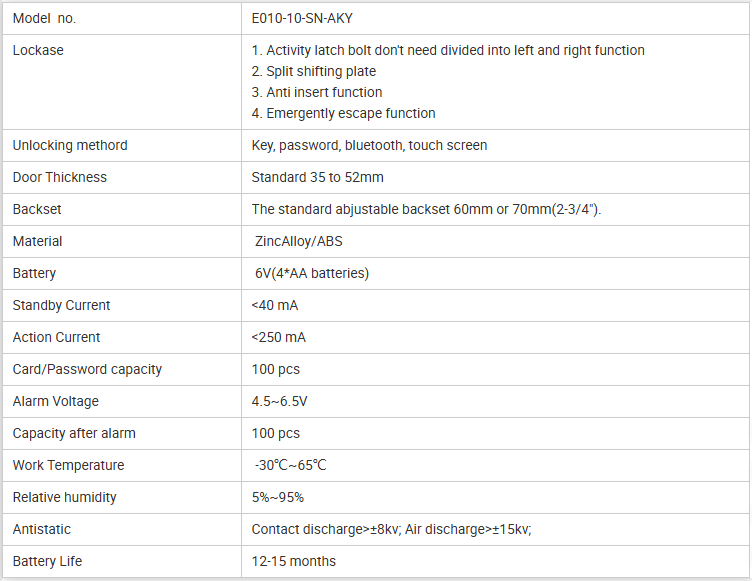Viewport: 752px width, 581px height.
Task: Click the 'Standard 35 to 52mm' value
Action: (x=317, y=177)
